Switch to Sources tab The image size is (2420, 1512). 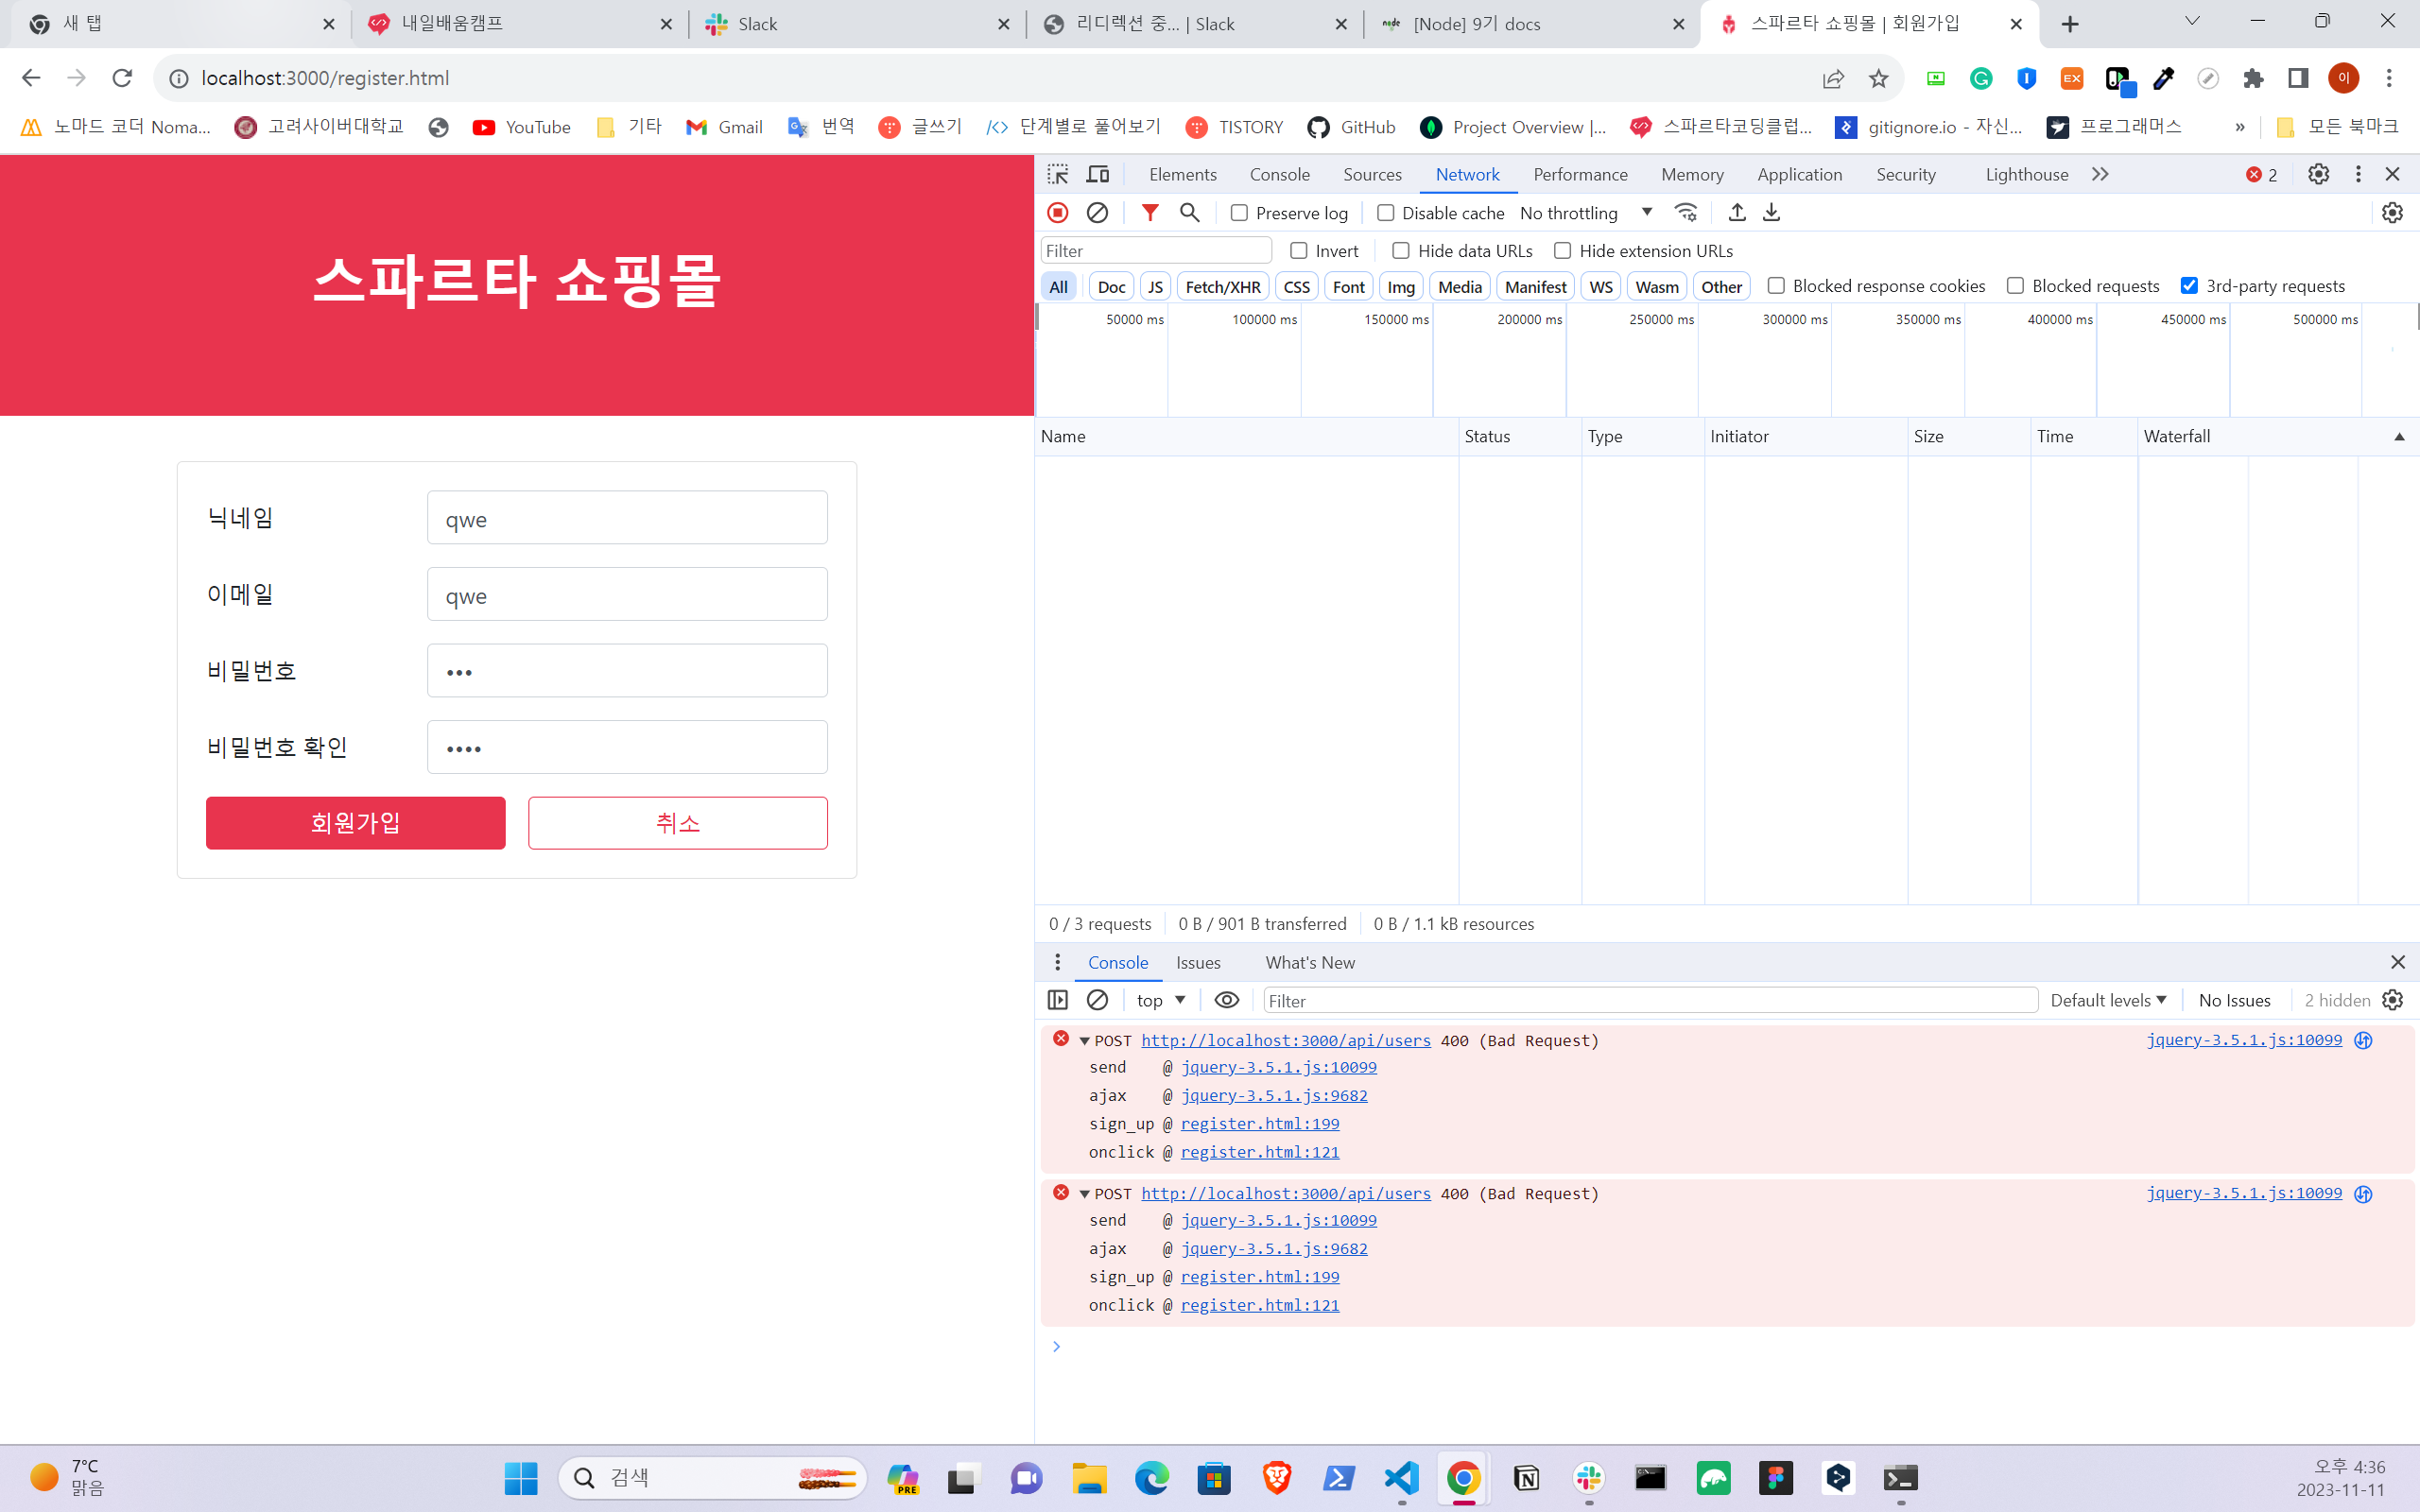click(1372, 174)
